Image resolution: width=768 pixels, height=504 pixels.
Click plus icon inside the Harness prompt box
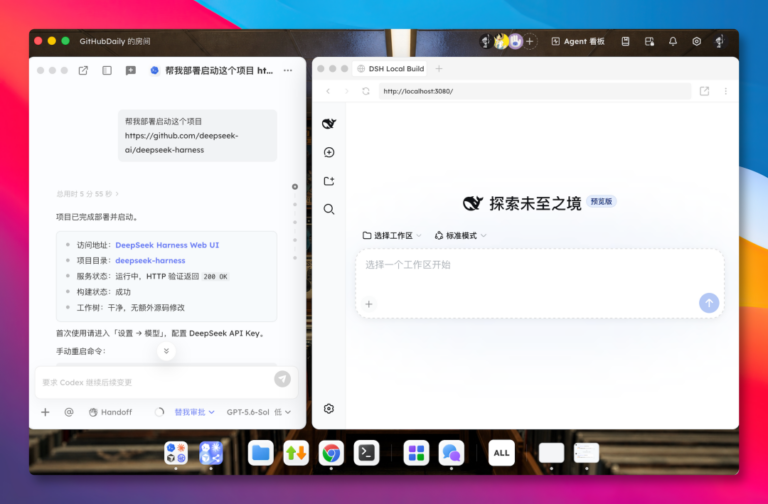[x=369, y=304]
